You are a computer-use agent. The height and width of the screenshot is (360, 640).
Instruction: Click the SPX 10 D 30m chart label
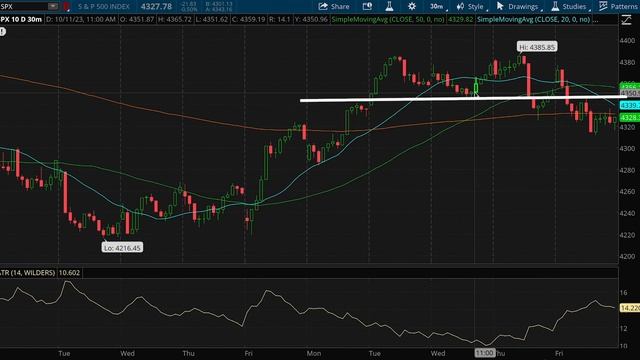point(21,19)
